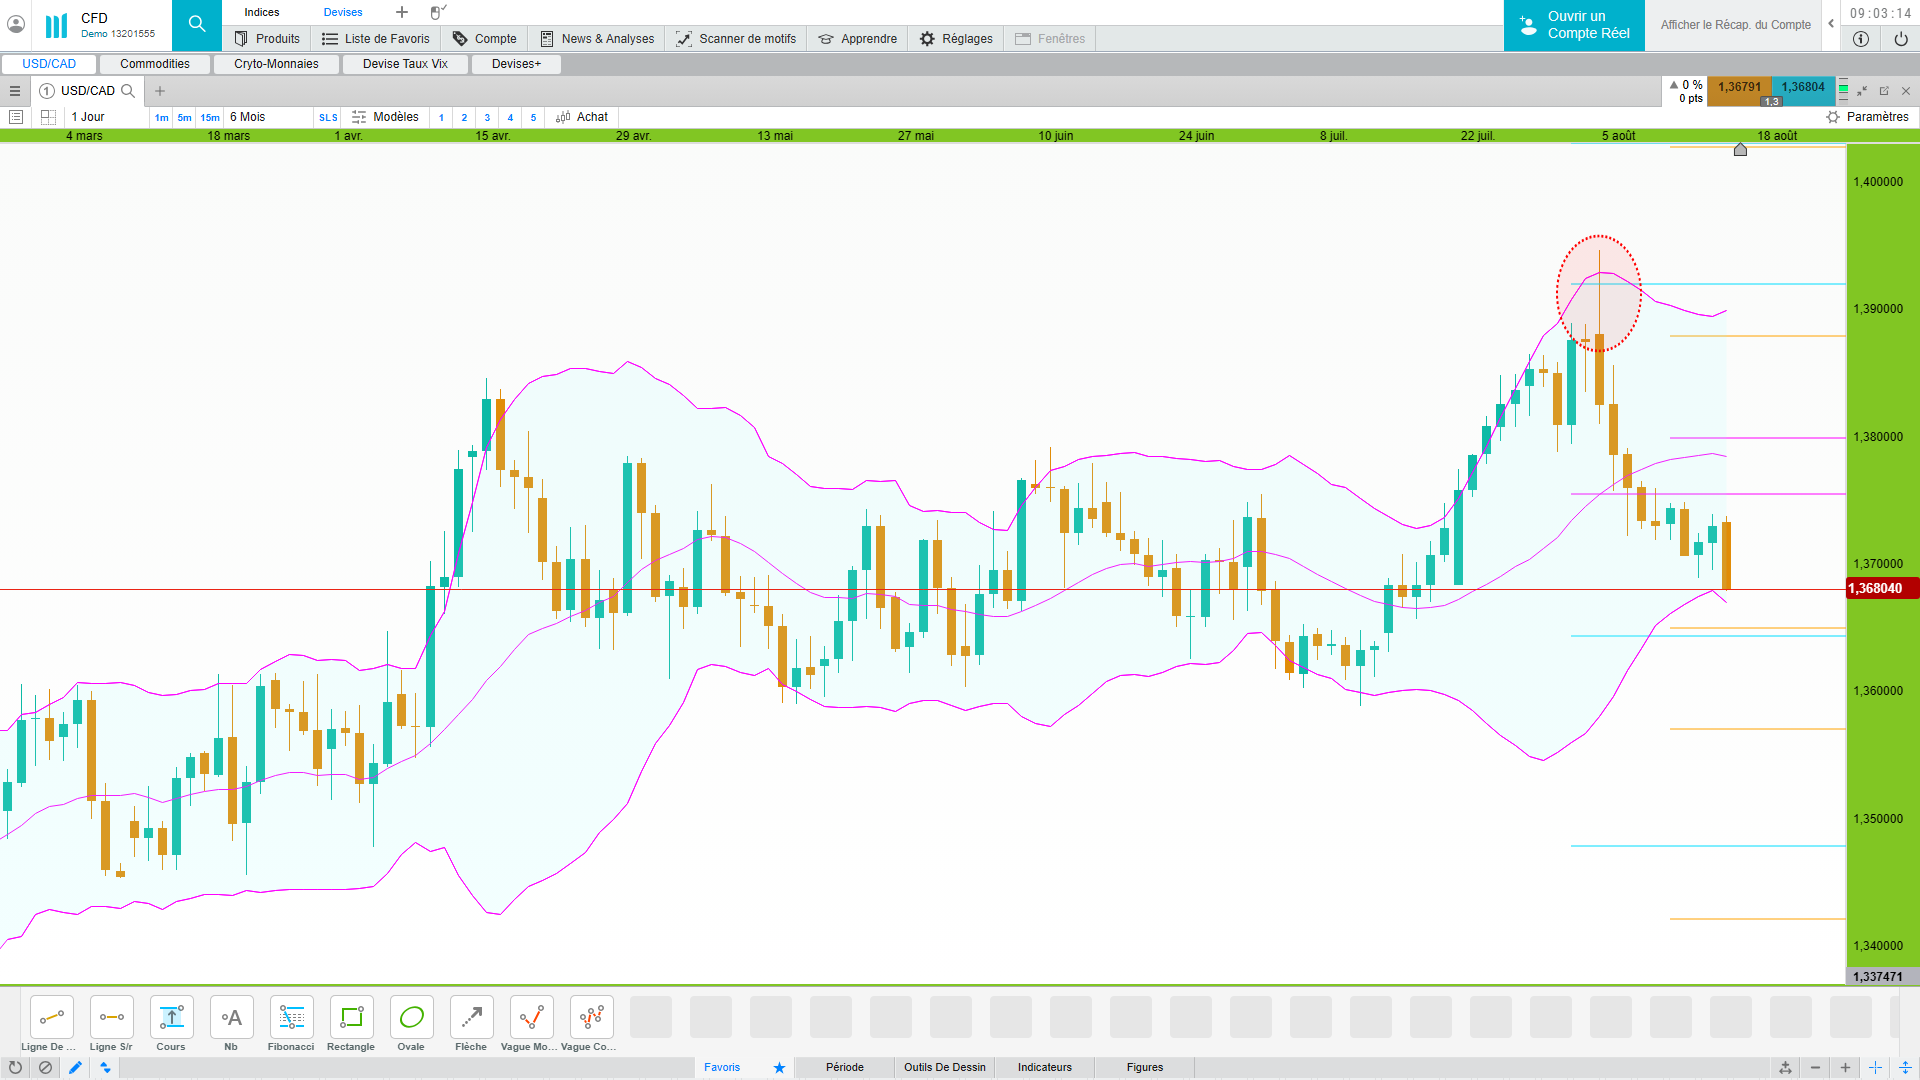Image resolution: width=1920 pixels, height=1080 pixels.
Task: Select the Flèche arrow tool
Action: pyautogui.click(x=471, y=1018)
